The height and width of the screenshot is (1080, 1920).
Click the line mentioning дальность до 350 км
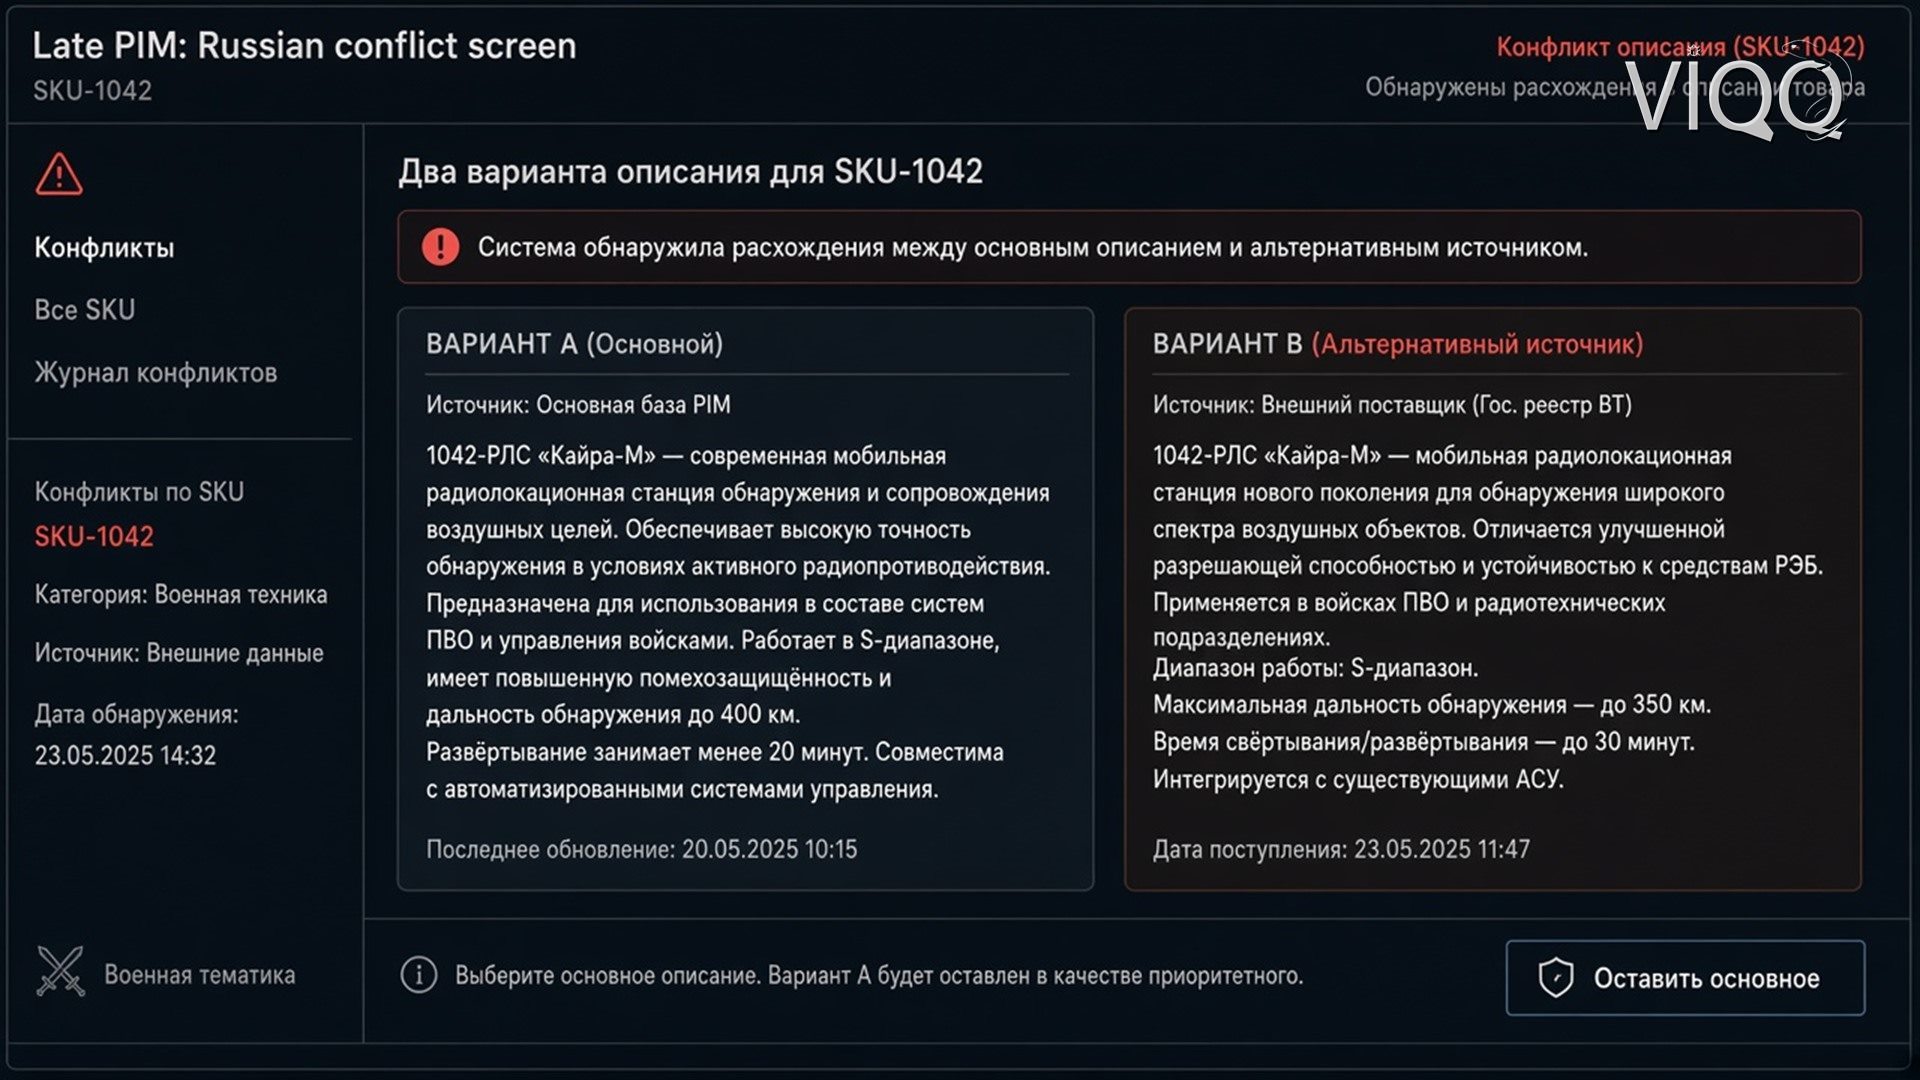tap(1432, 705)
